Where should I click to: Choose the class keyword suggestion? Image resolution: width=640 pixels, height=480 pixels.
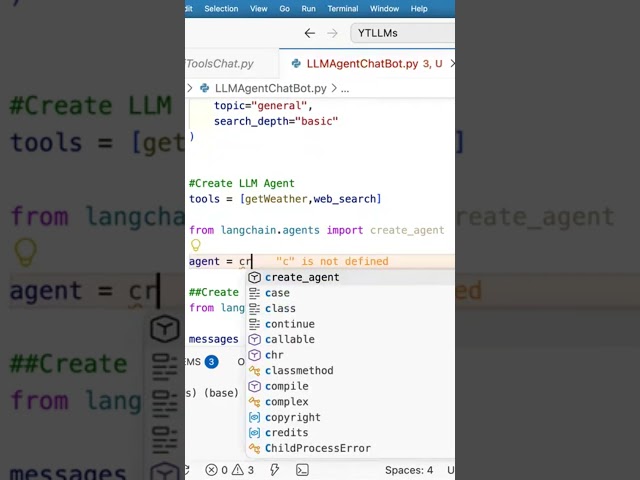[351, 309]
